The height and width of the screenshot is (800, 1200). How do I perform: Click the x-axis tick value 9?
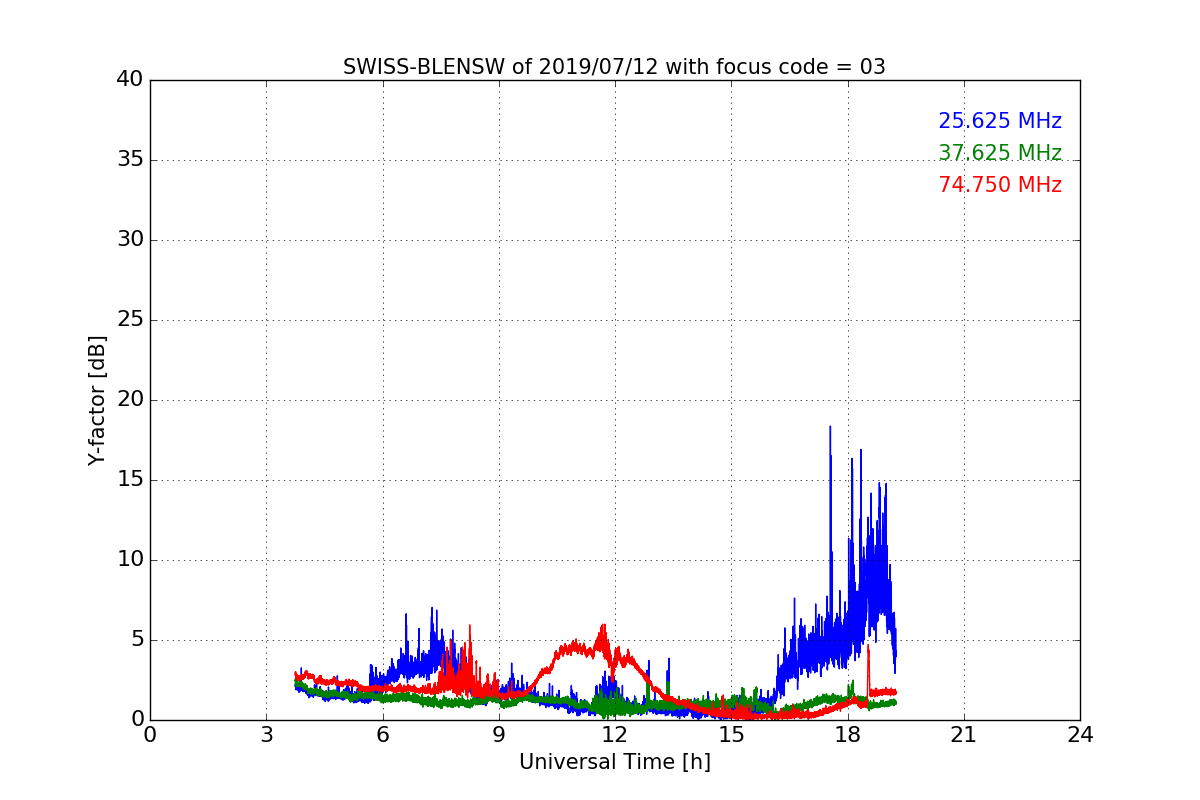[499, 734]
